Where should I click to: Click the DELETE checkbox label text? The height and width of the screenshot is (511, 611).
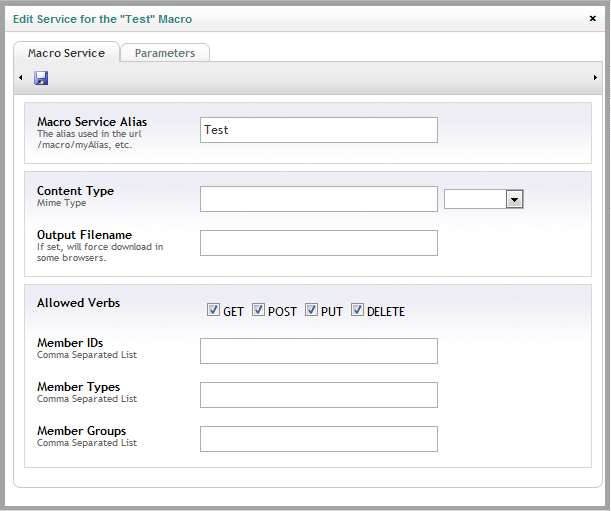point(386,312)
